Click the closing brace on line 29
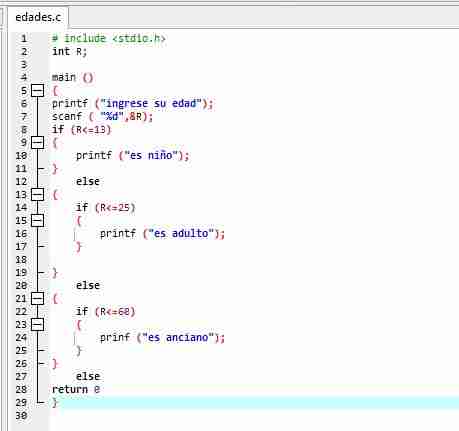459x431 pixels. [x=55, y=402]
